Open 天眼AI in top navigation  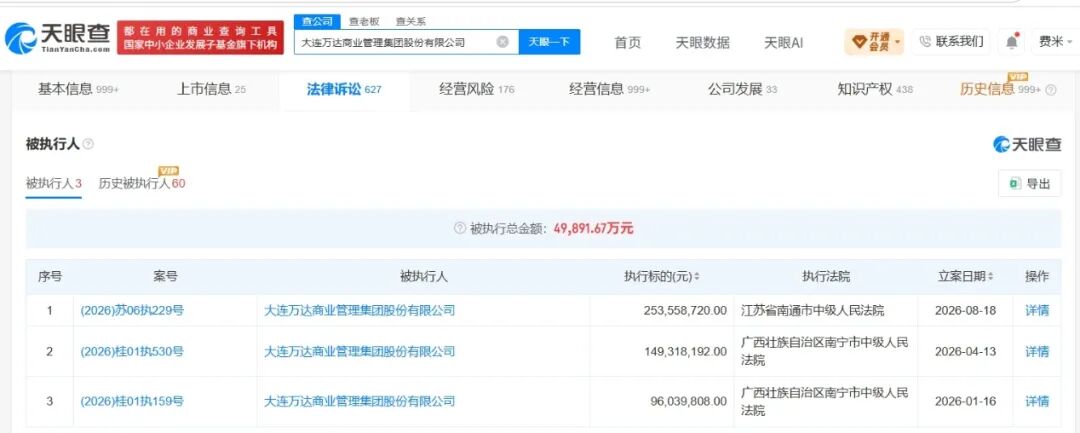coord(783,42)
